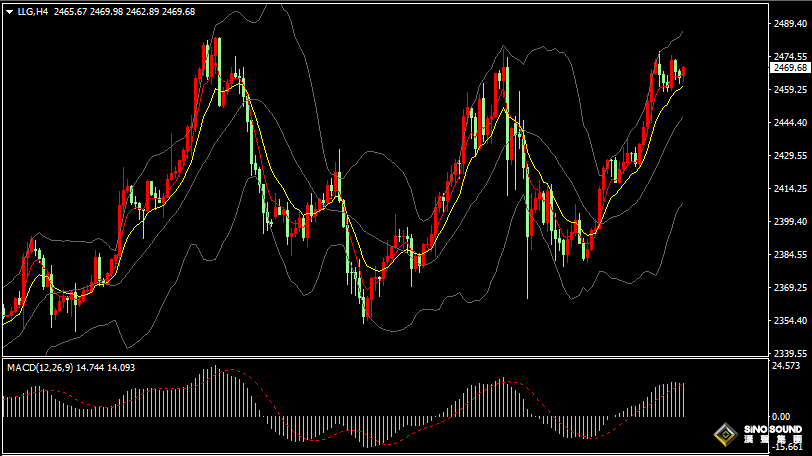812x456 pixels.
Task: Click the 2474.55 price axis label
Action: click(x=790, y=56)
